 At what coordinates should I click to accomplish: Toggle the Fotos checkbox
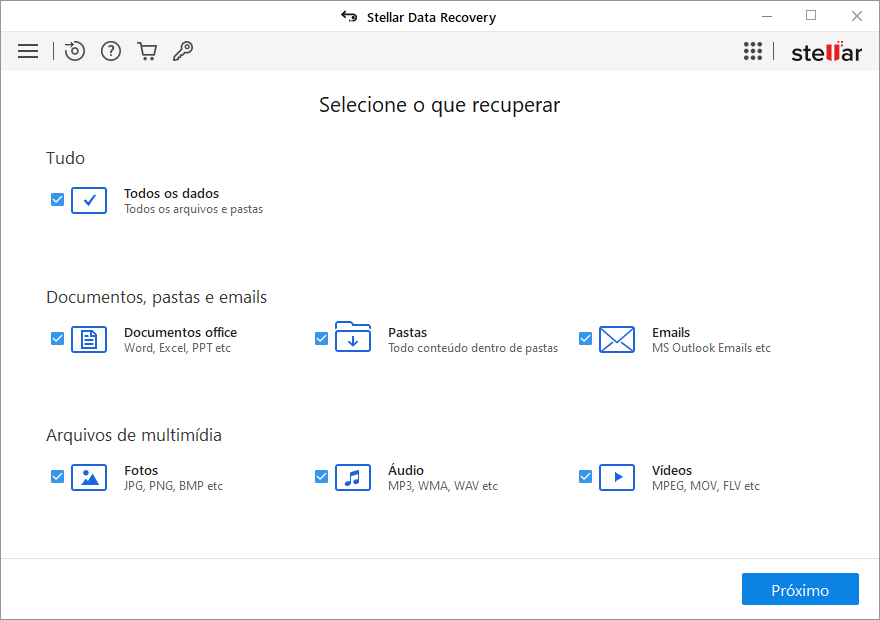point(57,477)
